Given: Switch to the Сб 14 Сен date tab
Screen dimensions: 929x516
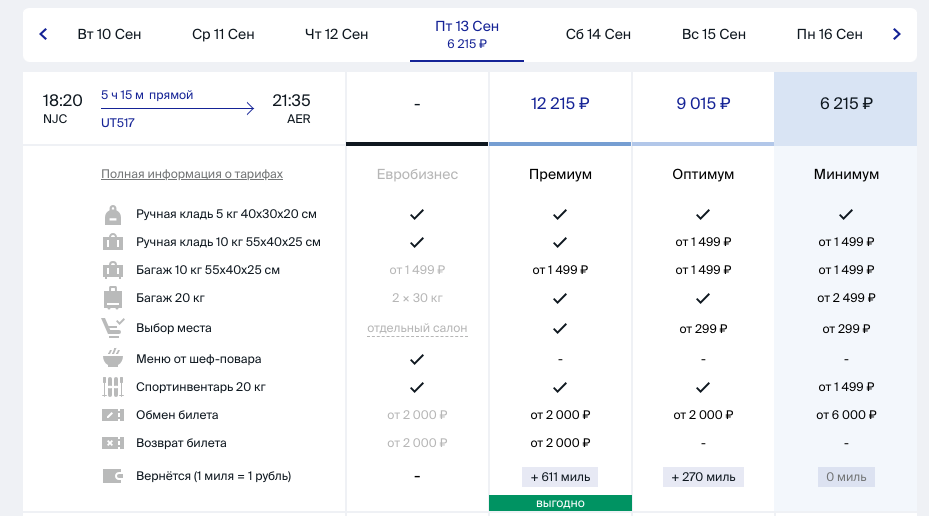Looking at the screenshot, I should click(598, 34).
